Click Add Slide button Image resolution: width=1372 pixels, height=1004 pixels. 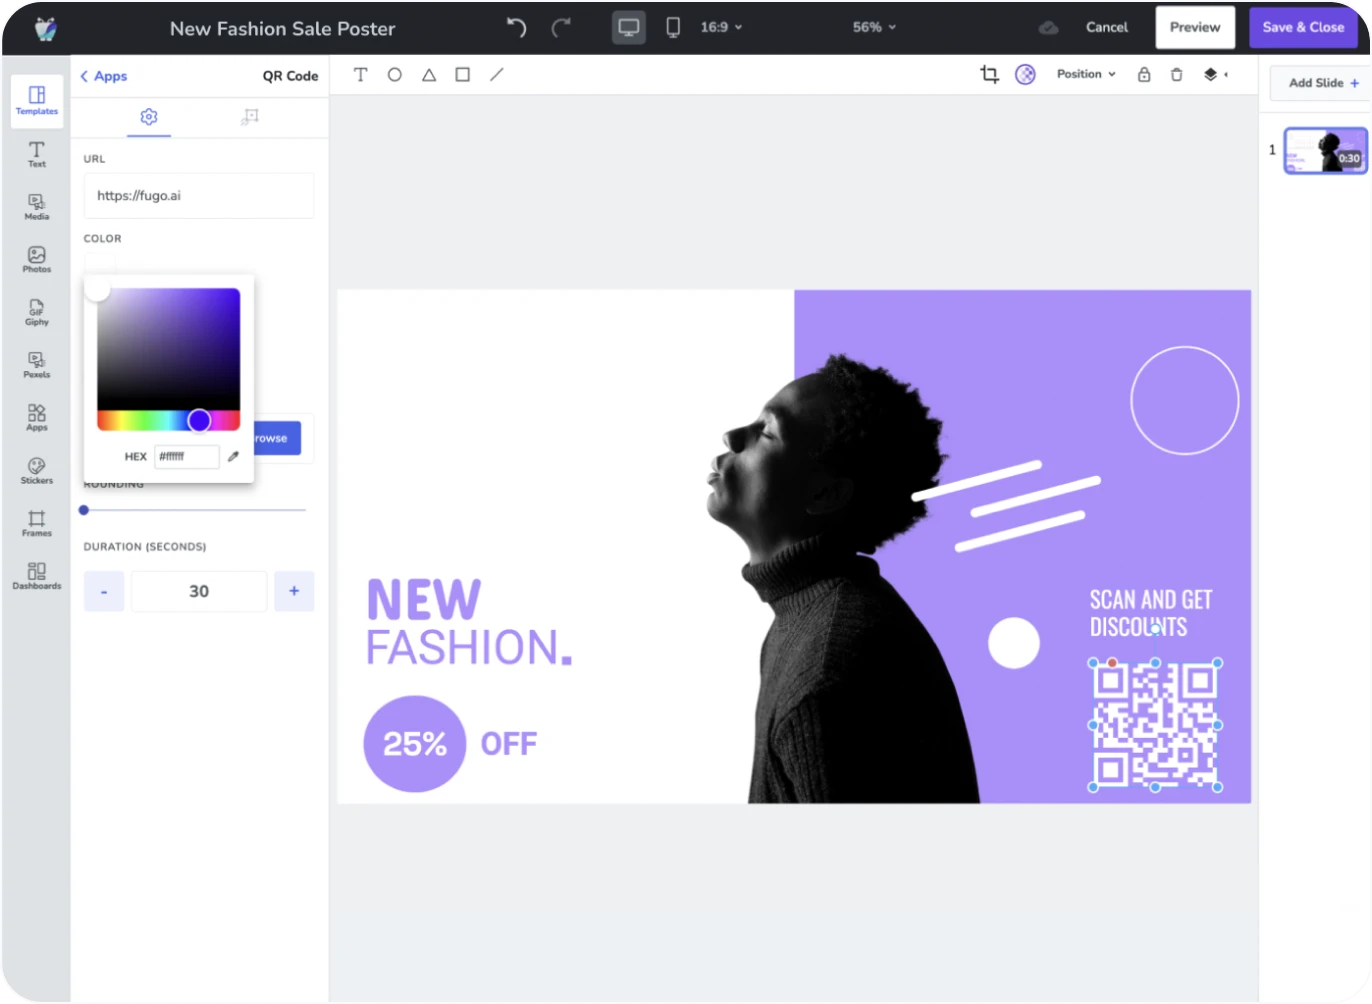1323,83
